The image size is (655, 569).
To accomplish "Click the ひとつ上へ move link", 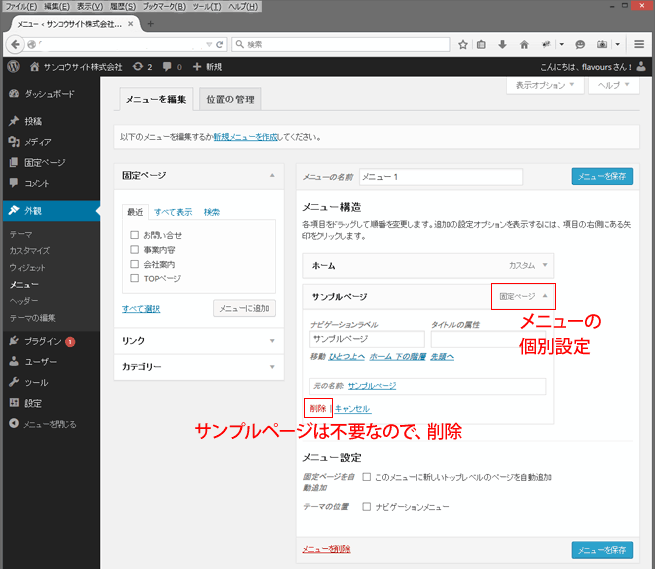I will click(347, 356).
